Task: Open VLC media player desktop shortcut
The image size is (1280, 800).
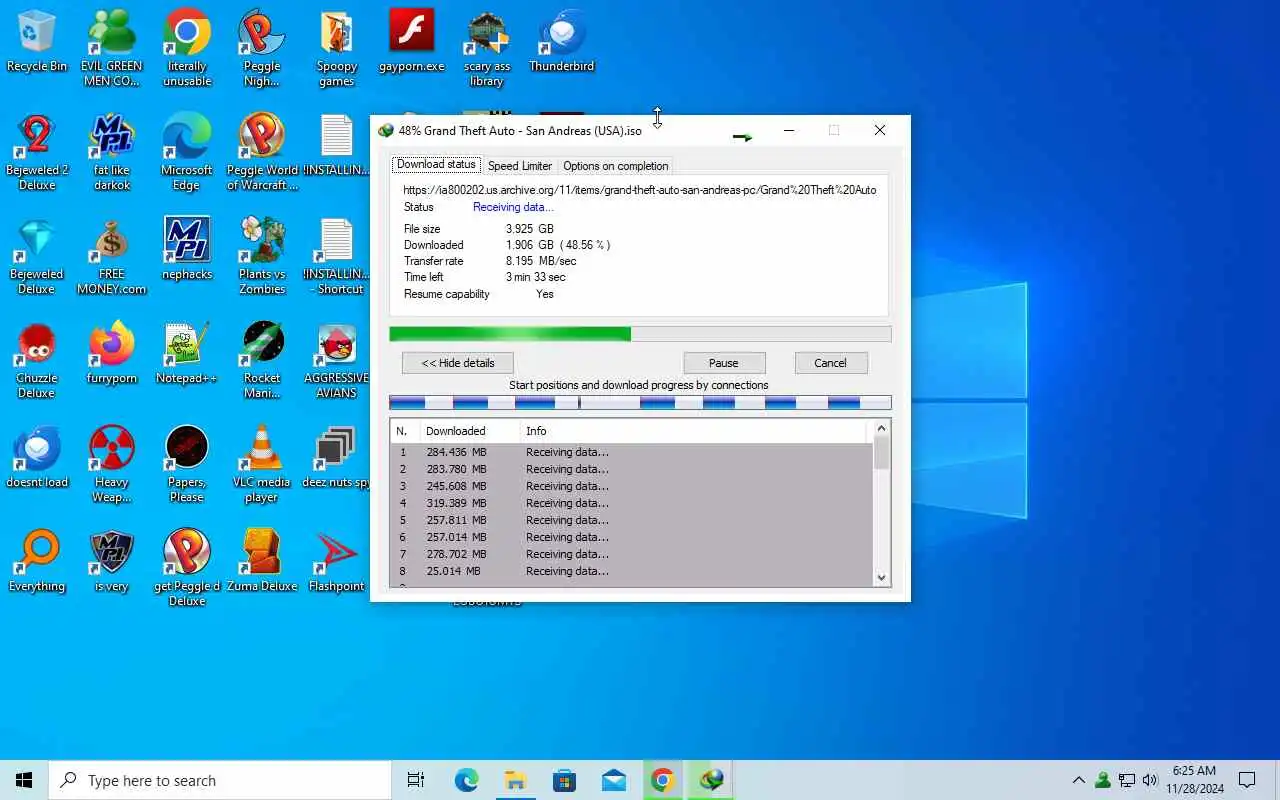Action: coord(262,464)
